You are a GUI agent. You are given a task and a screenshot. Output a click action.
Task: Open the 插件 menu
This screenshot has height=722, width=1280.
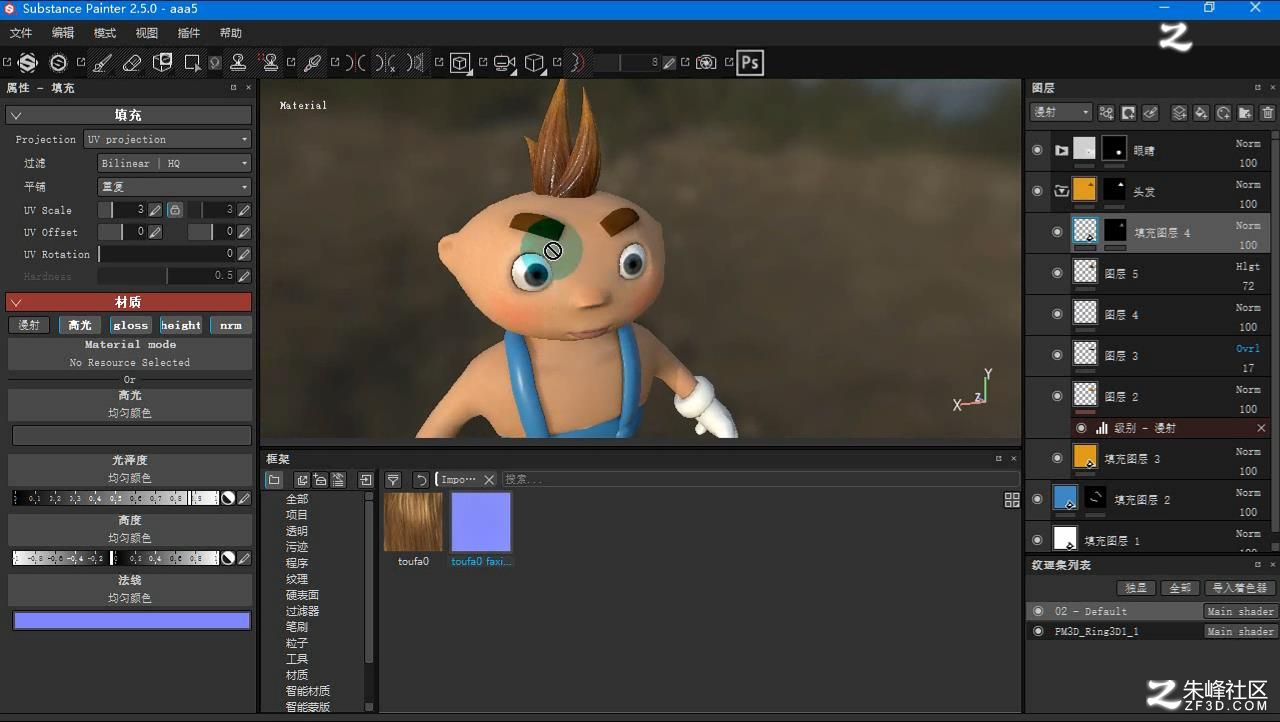coord(189,33)
